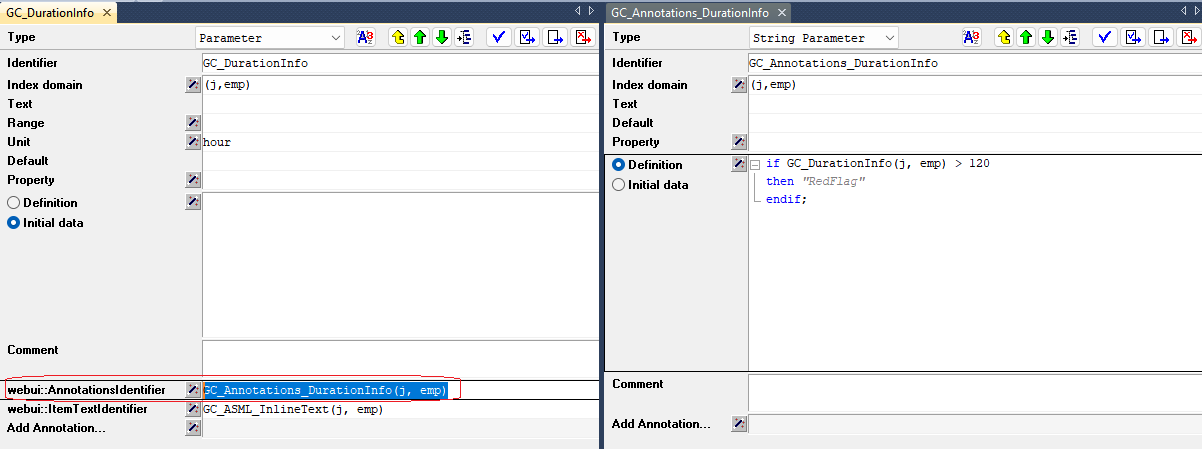Click blue checkmark icon in GC_DurationInfo pane
Viewport: 1202px width, 449px height.
pos(498,38)
